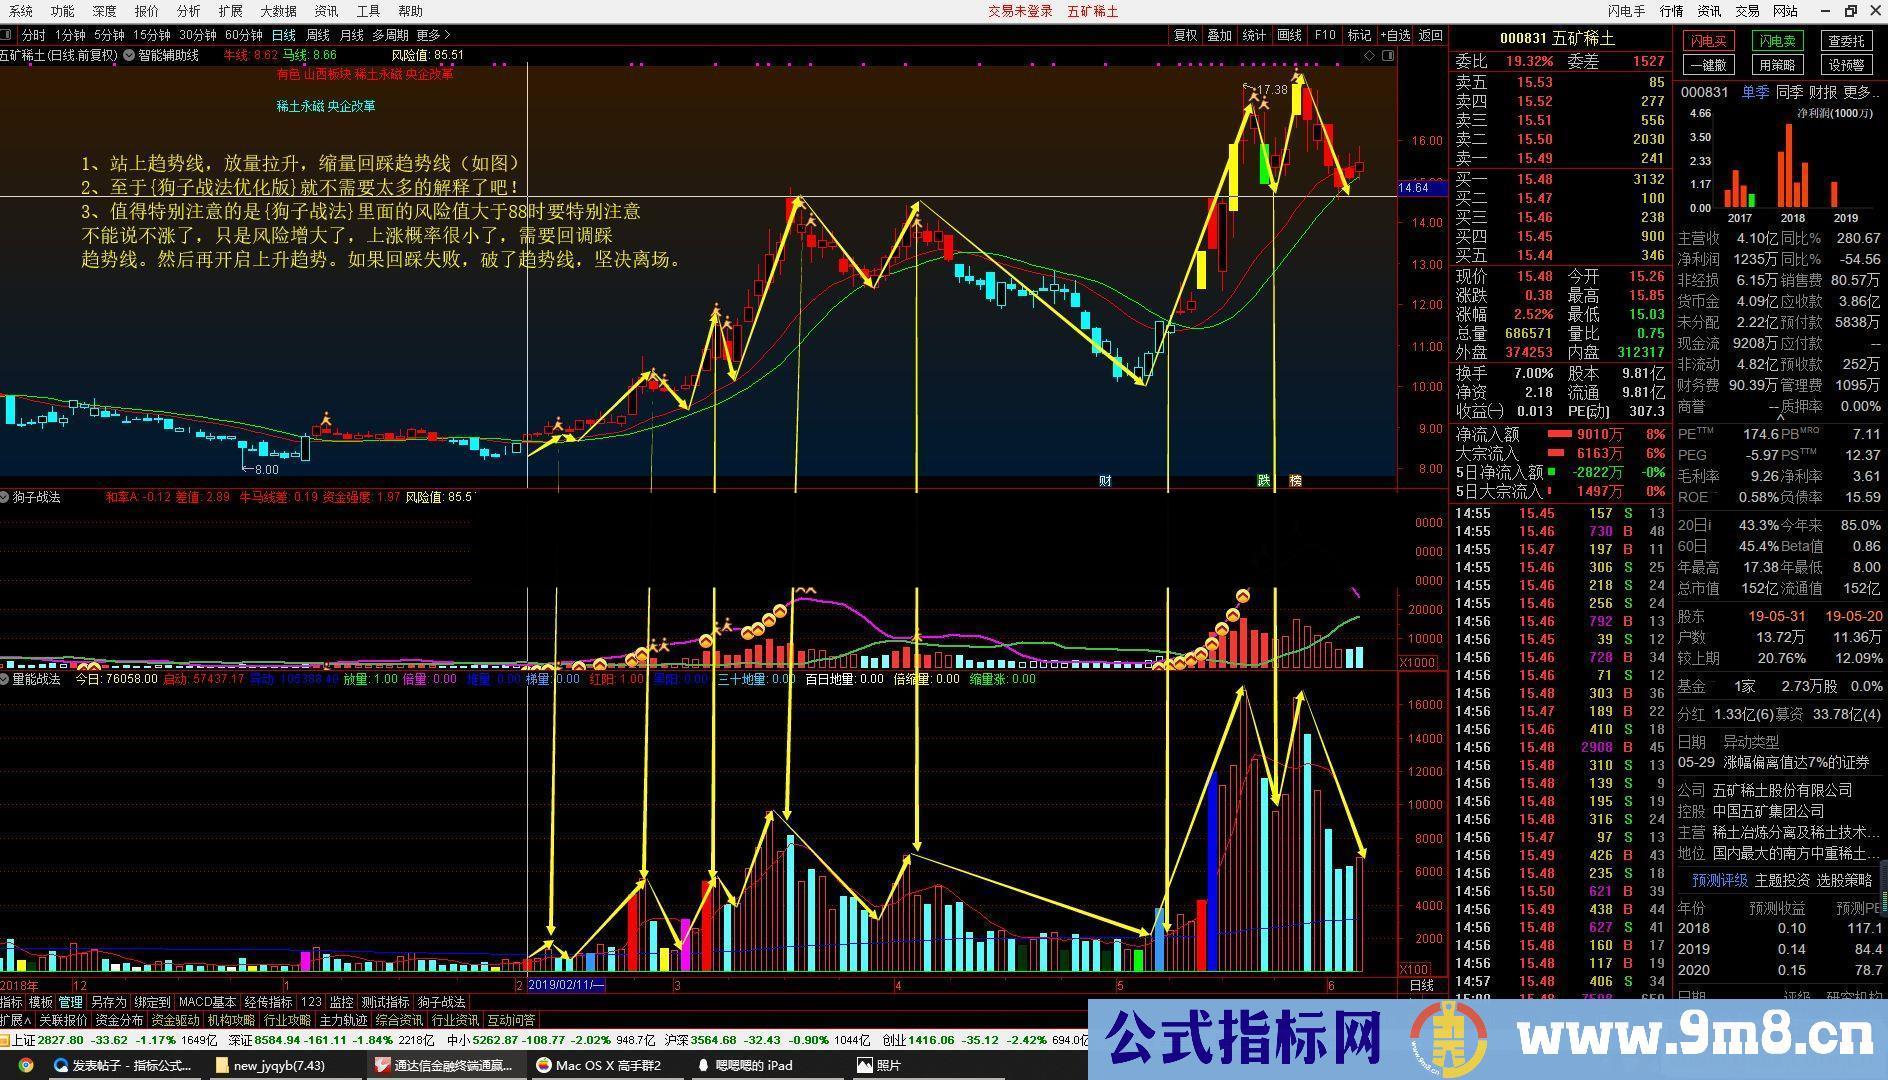Switch to the 周线 weekly chart tab
The height and width of the screenshot is (1080, 1888).
318,34
